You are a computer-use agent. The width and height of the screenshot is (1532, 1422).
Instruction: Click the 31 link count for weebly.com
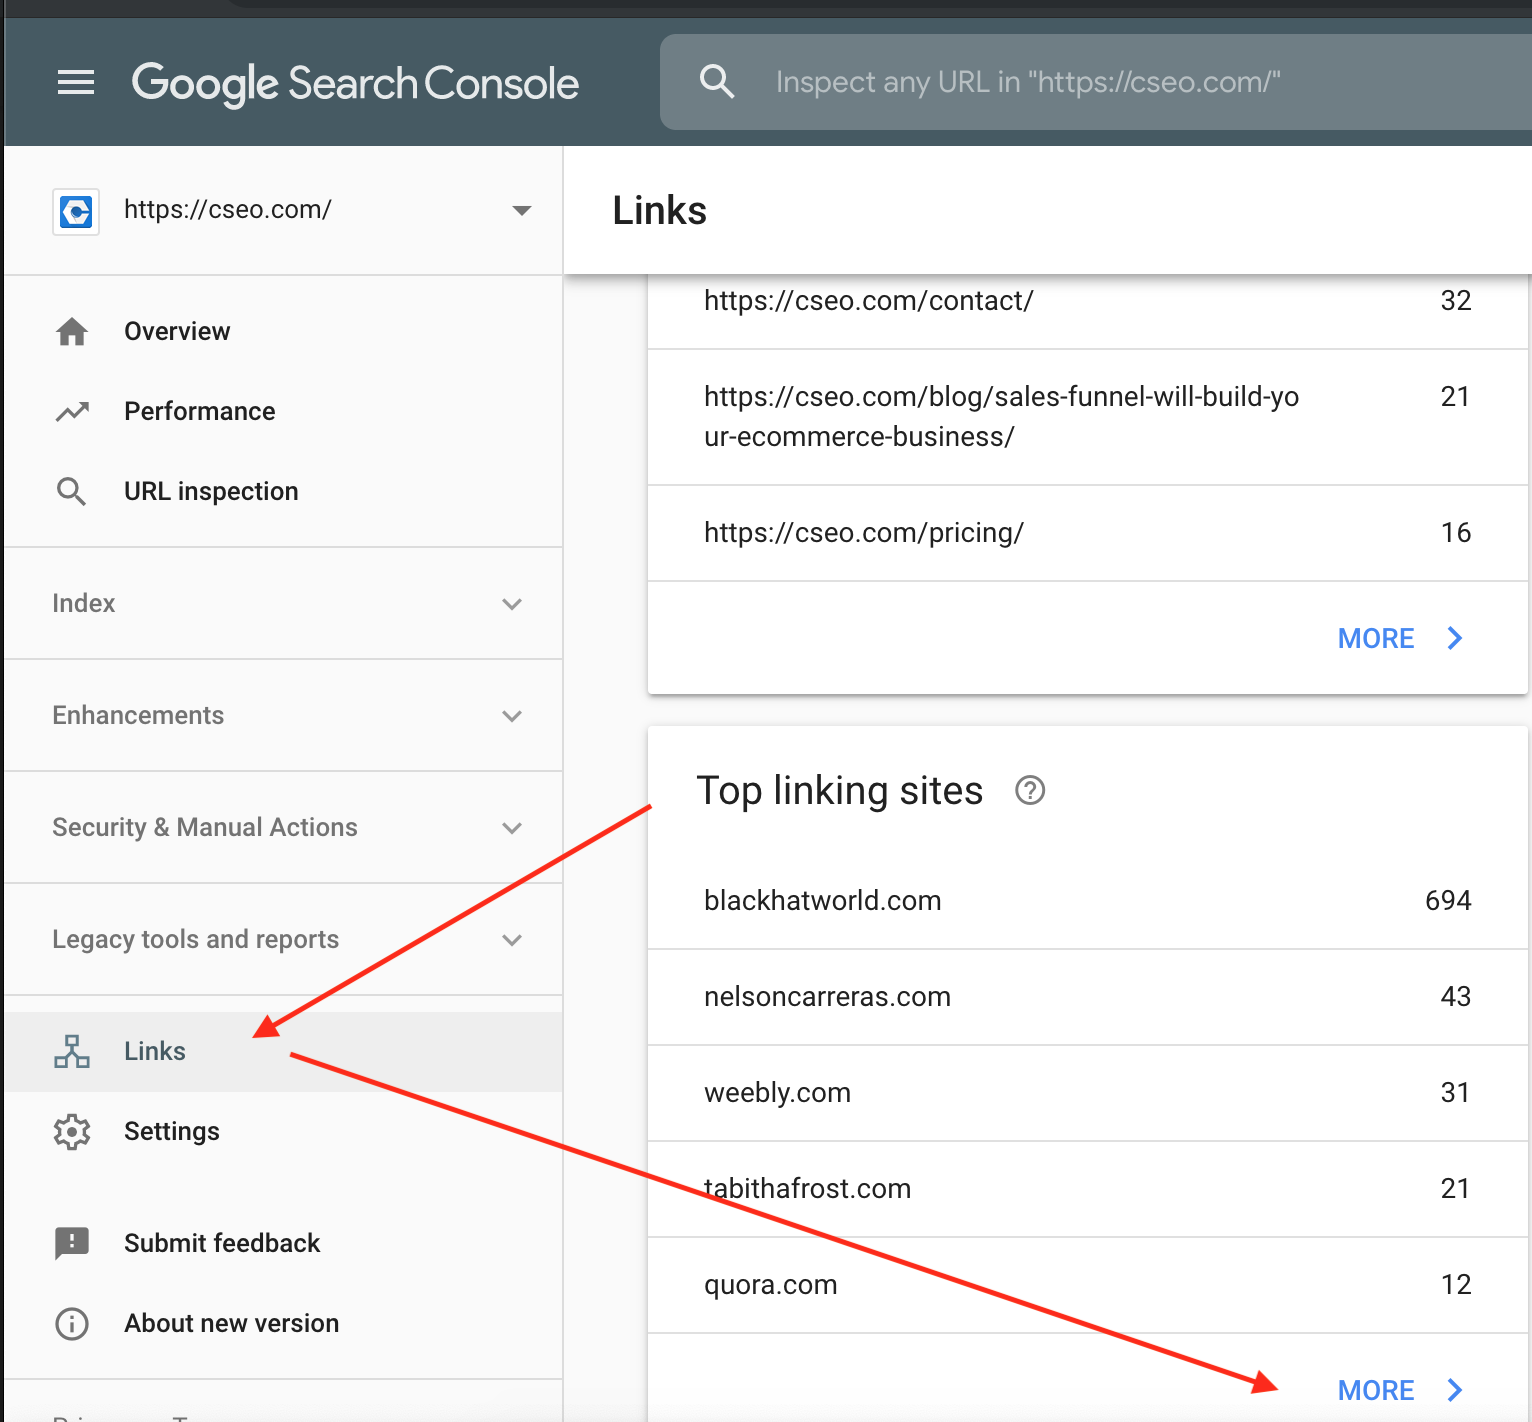1456,1093
